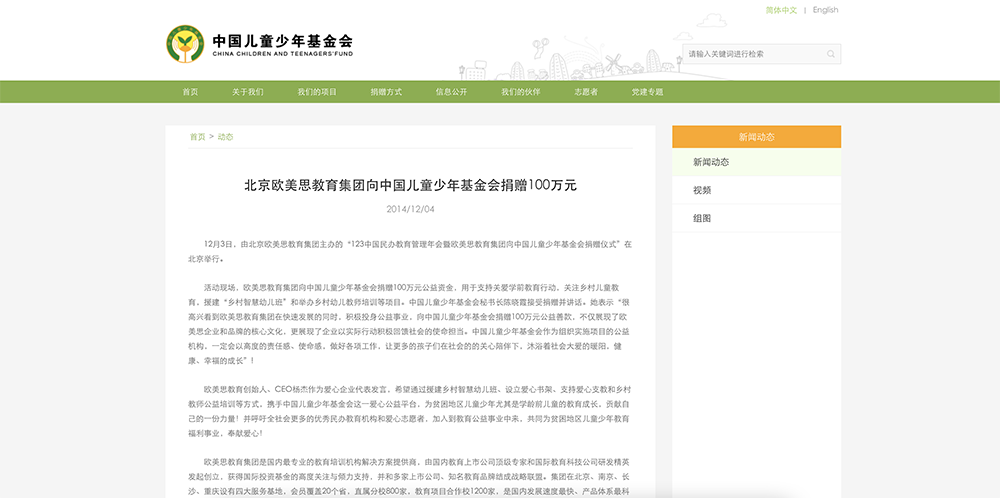Click the search magnifier icon
The width and height of the screenshot is (1000, 498).
coord(831,54)
